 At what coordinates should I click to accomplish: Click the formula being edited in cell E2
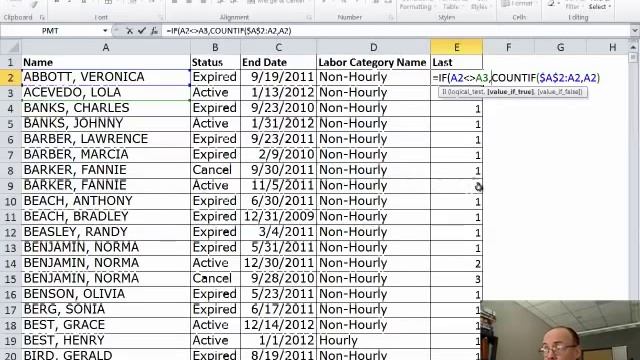pyautogui.click(x=516, y=78)
